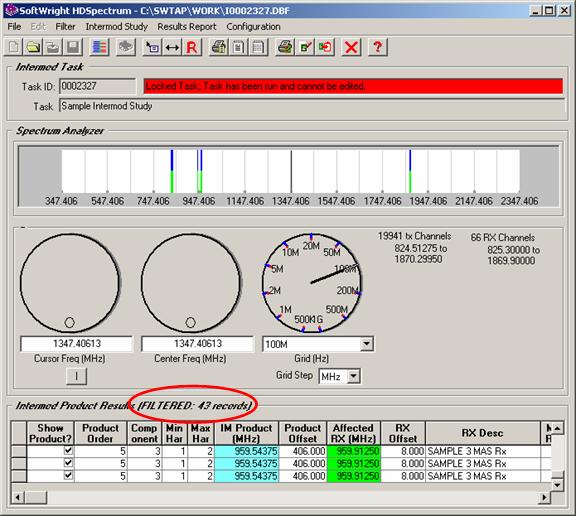Click the Sample Intermod Study task field
This screenshot has height=516, width=576.
point(312,106)
